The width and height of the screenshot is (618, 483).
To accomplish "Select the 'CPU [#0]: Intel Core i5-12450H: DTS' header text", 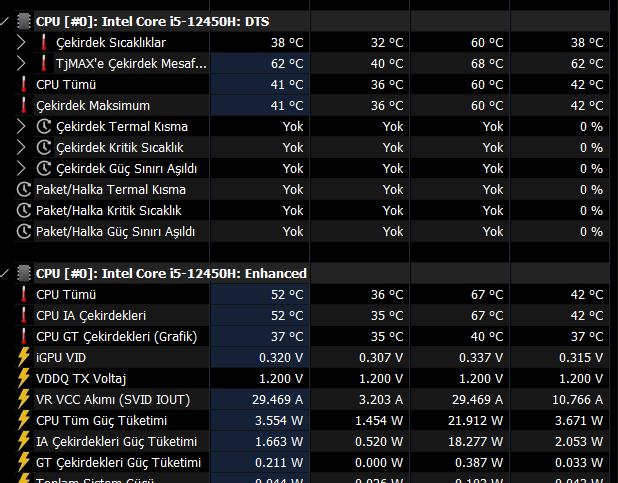I will pos(153,21).
